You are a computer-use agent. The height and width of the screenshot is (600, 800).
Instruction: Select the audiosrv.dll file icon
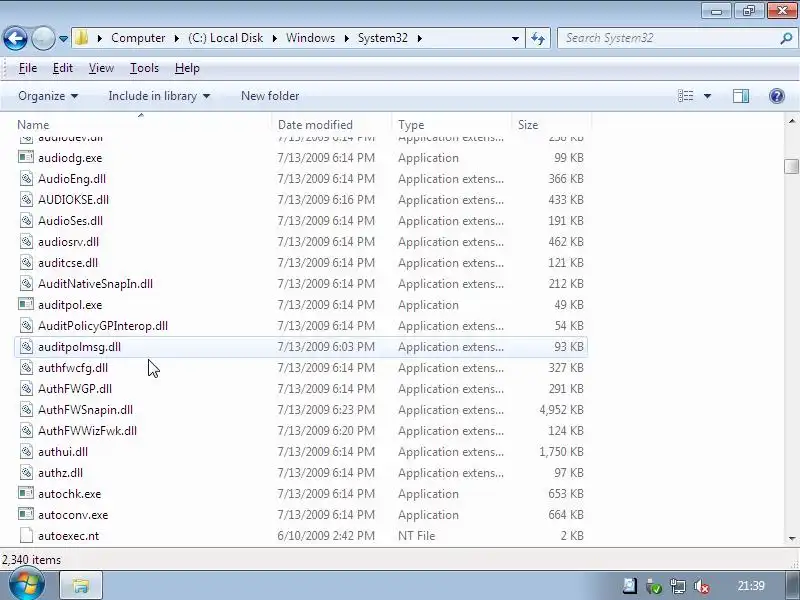pos(26,241)
